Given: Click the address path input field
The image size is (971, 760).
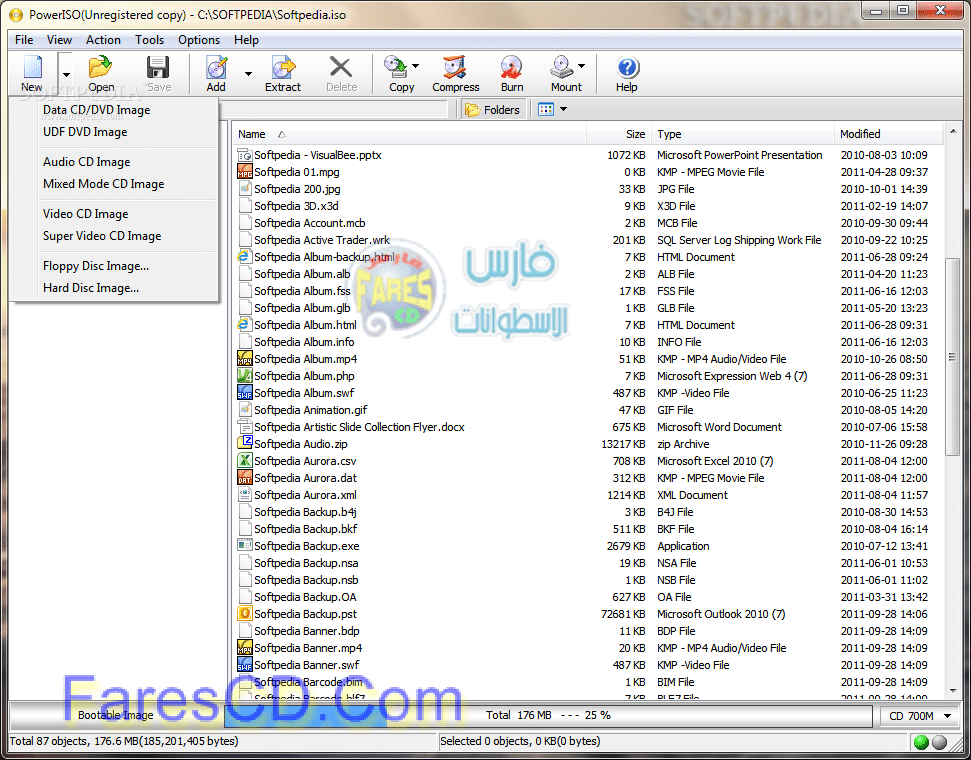Looking at the screenshot, I should click(333, 110).
